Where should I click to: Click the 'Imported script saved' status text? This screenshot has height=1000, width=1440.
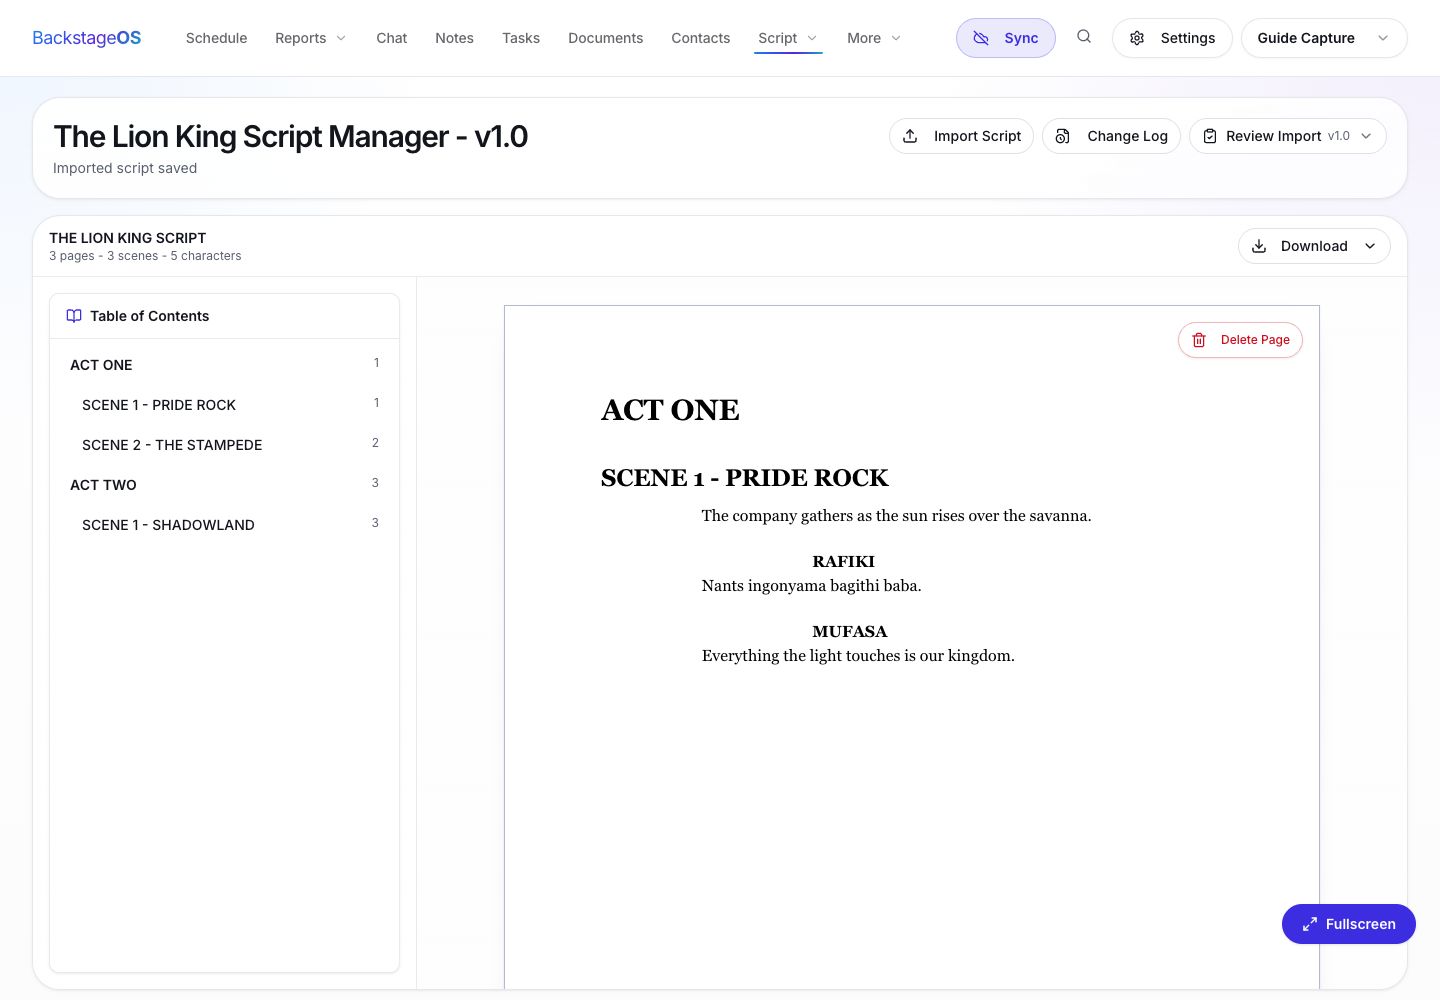coord(125,168)
